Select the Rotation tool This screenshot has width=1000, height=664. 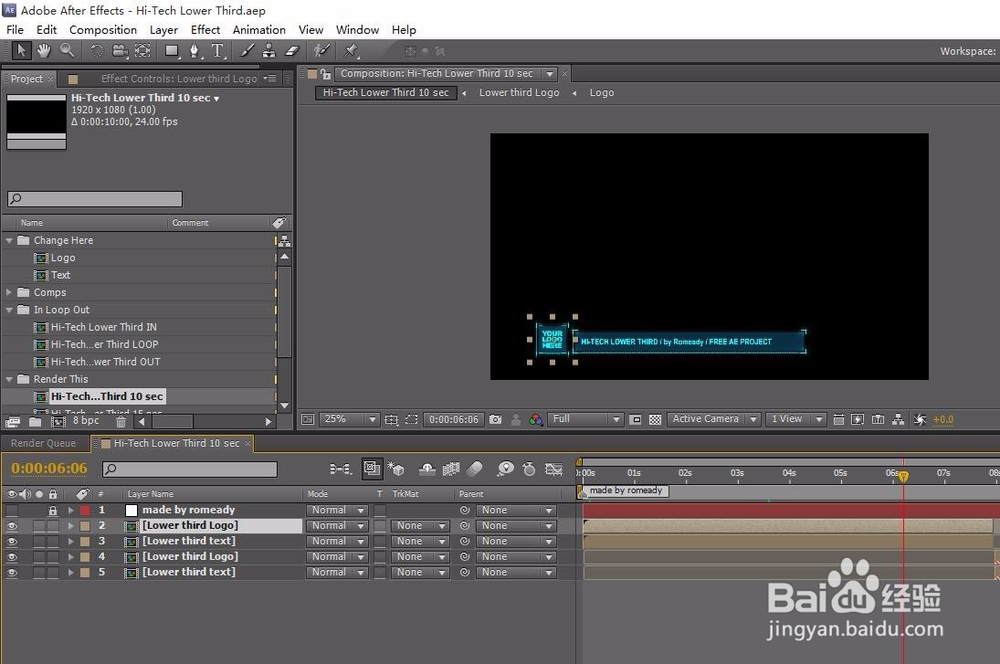pyautogui.click(x=96, y=50)
